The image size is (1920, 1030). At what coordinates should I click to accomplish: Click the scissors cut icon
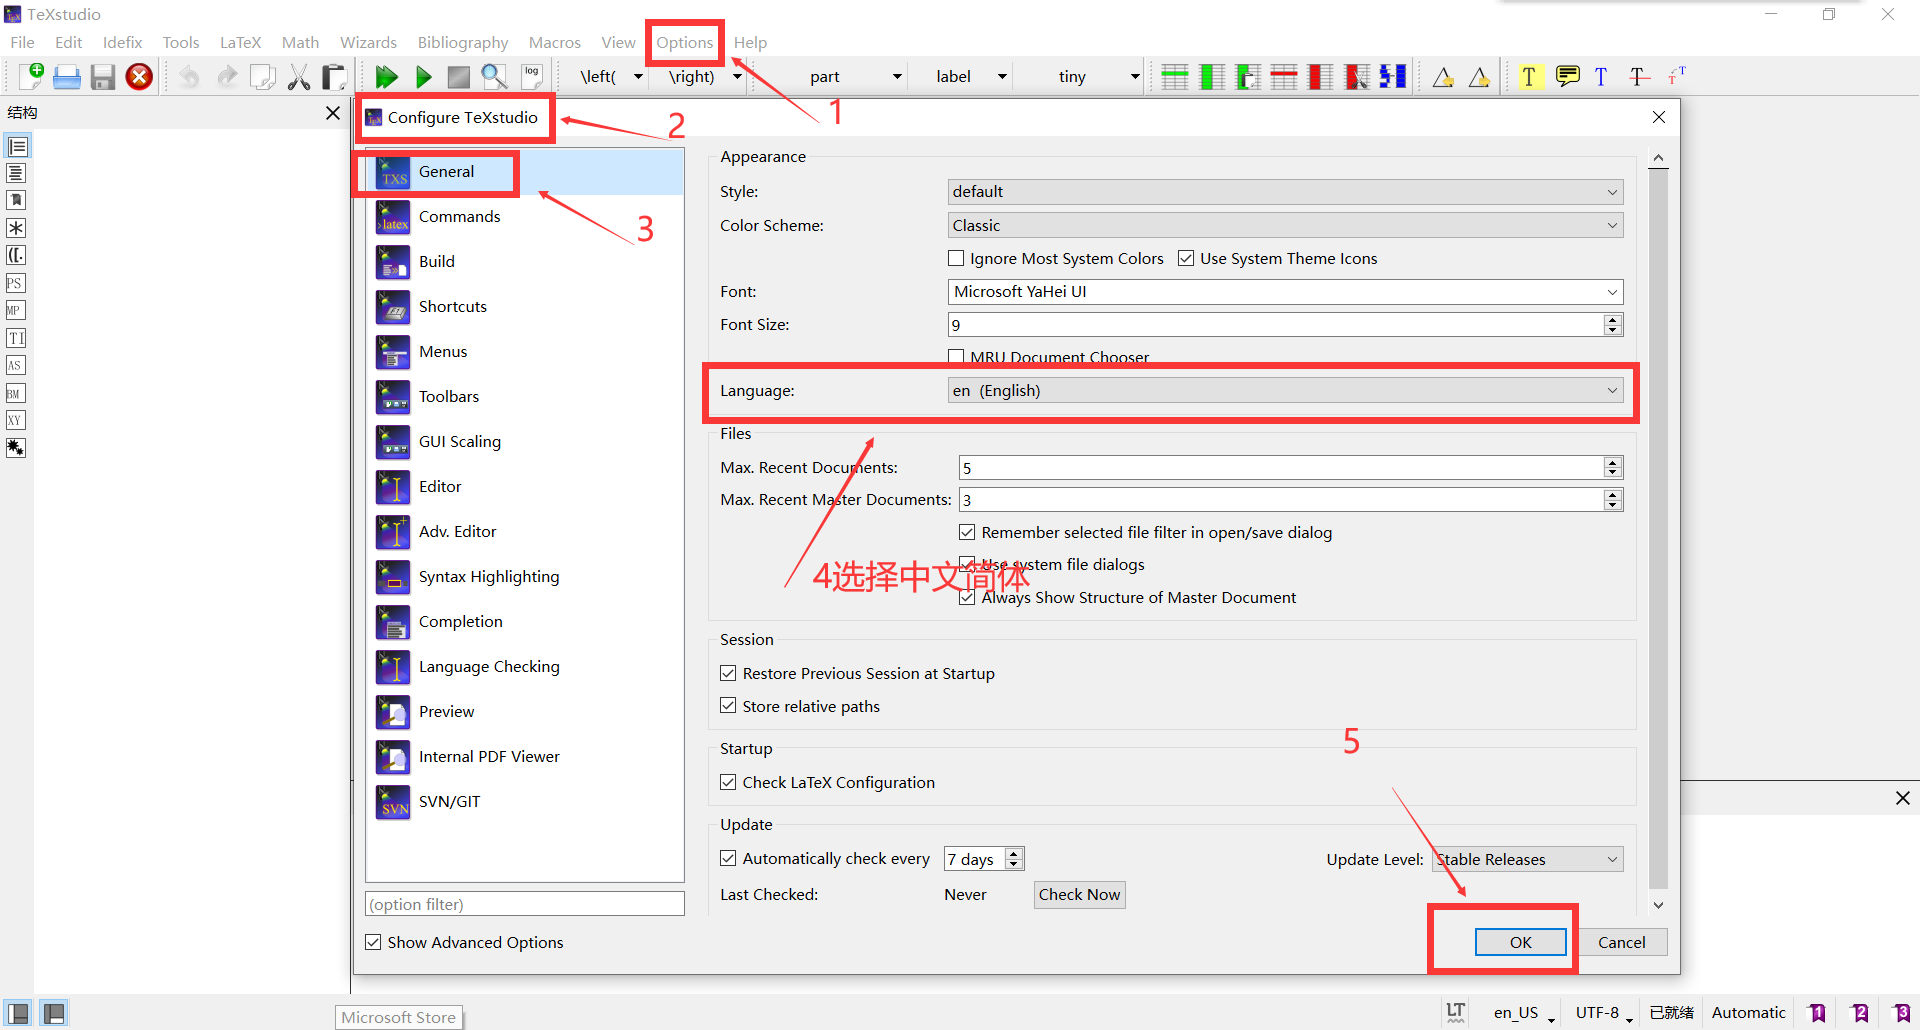[298, 77]
